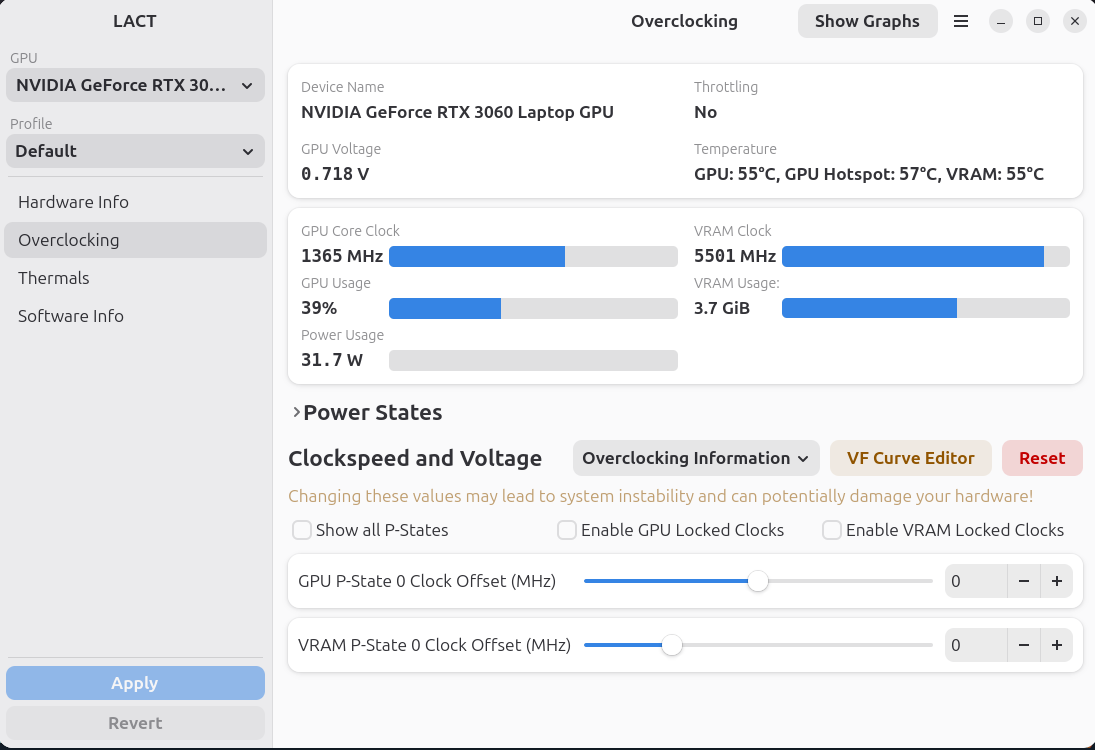Apply the current settings

[135, 683]
